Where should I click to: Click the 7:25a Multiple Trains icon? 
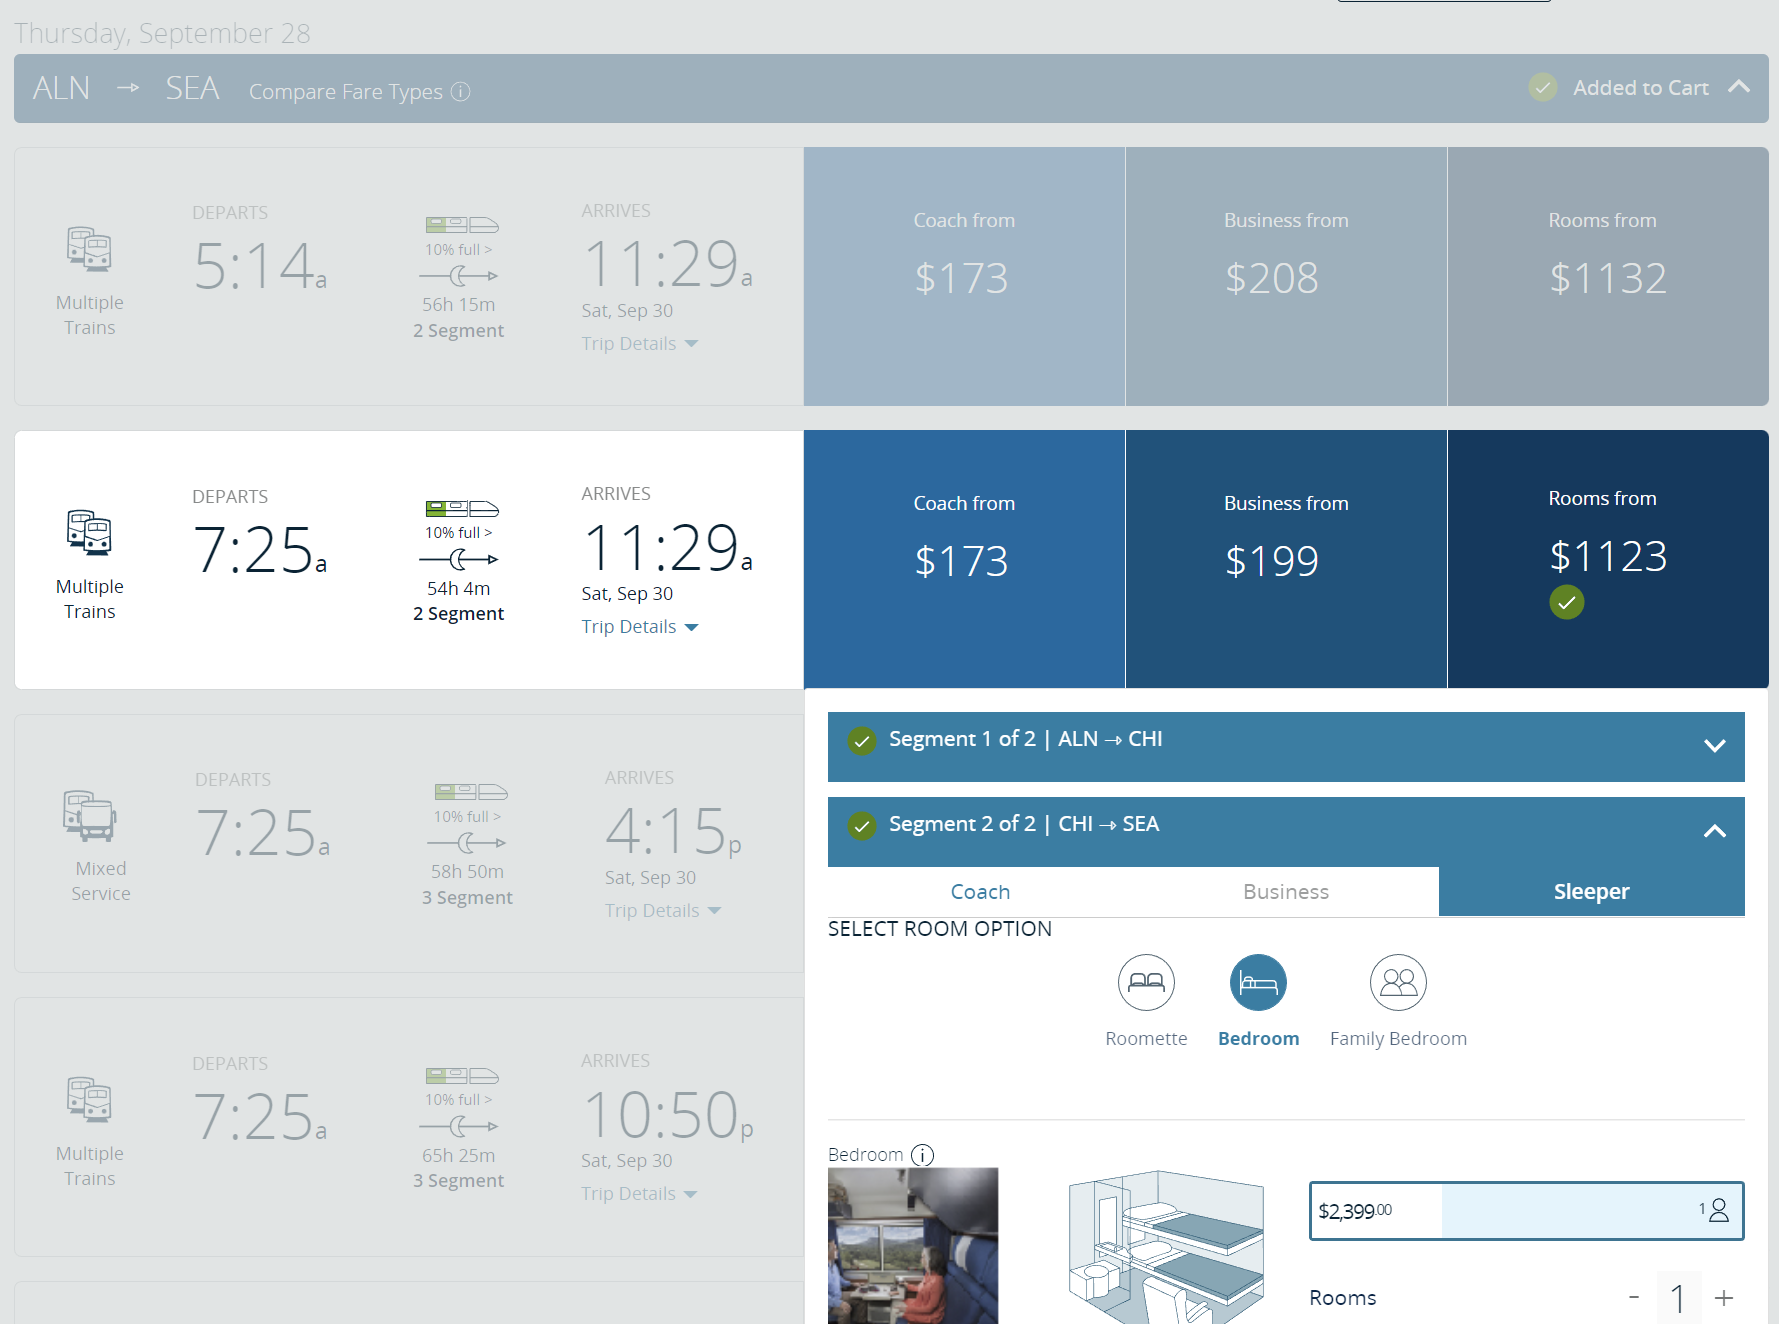(x=89, y=532)
